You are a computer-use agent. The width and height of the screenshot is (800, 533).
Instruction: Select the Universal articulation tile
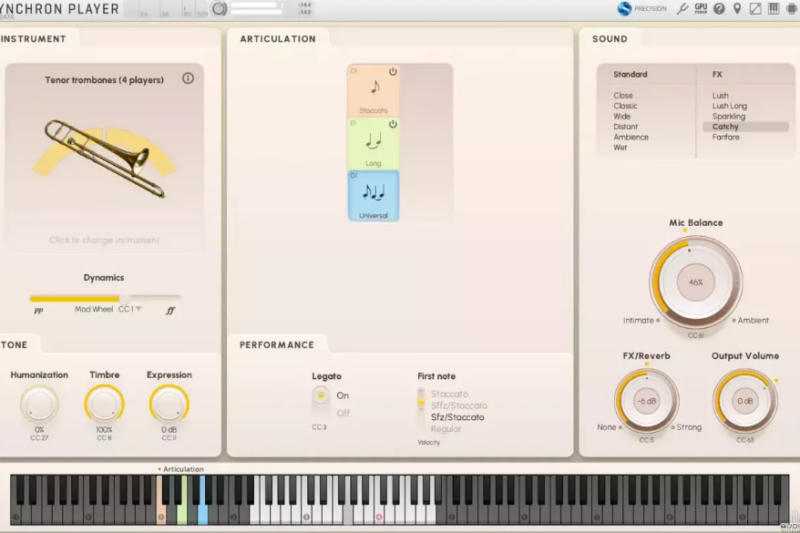tap(373, 196)
